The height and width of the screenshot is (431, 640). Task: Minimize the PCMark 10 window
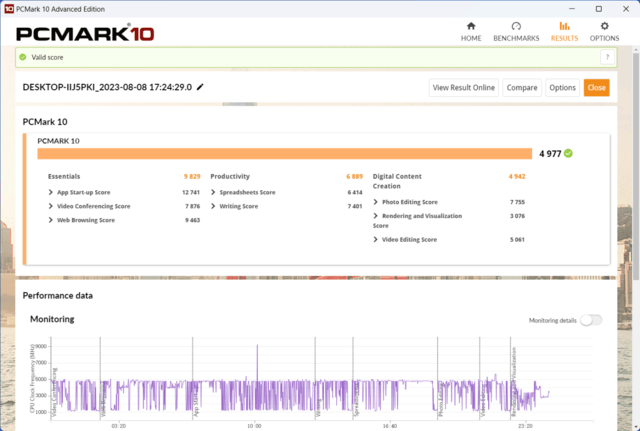pos(572,9)
